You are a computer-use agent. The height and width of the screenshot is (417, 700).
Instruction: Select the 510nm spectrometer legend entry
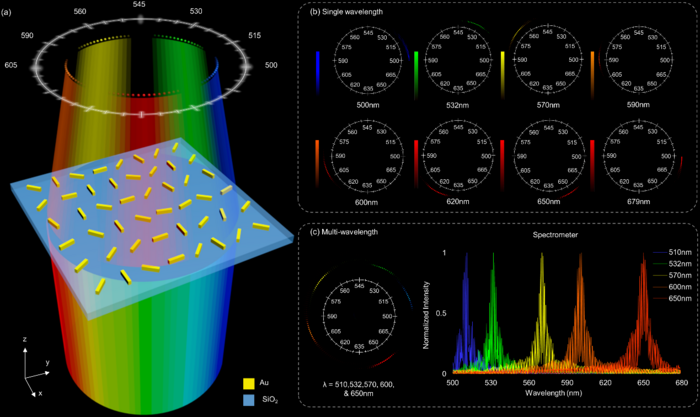(654, 253)
